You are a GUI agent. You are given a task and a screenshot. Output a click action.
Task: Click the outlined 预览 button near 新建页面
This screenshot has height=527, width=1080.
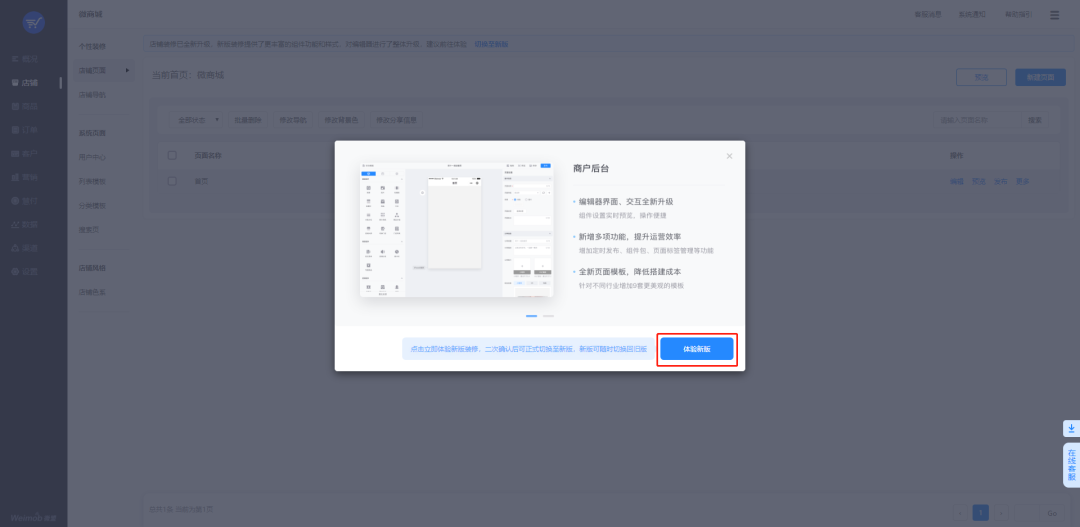pyautogui.click(x=981, y=77)
